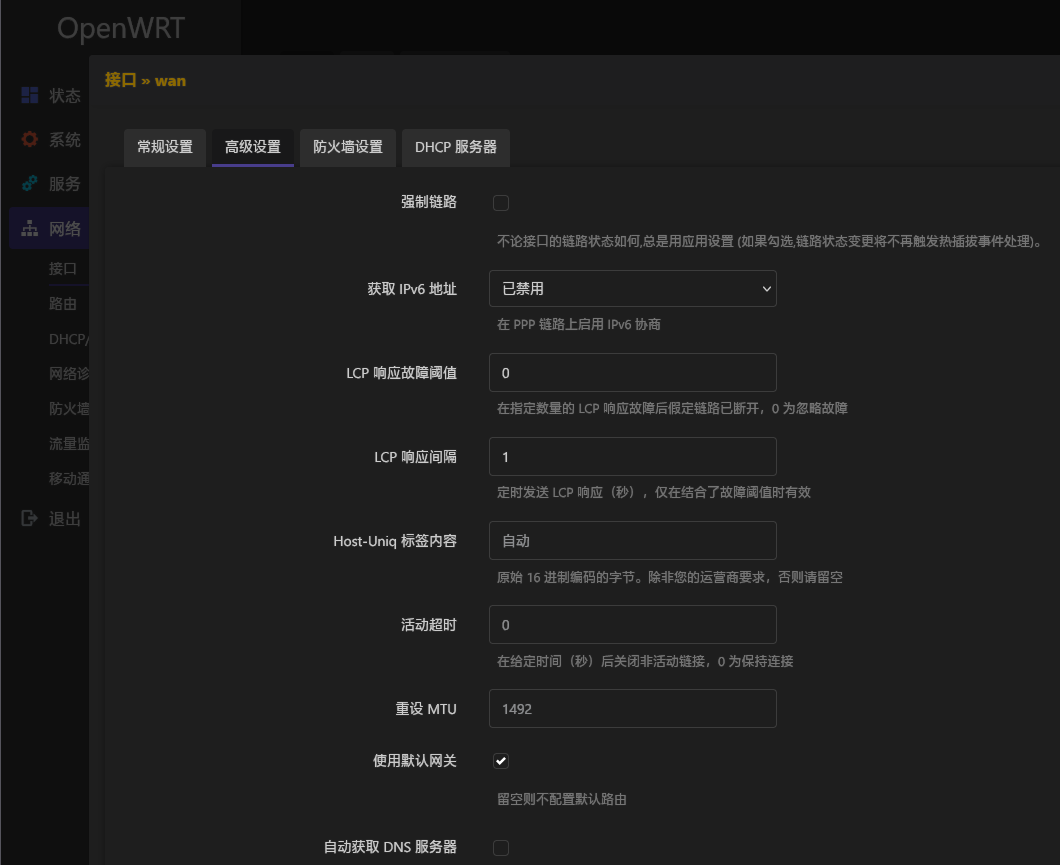Viewport: 1060px width, 865px height.
Task: Enable the 自动获取 DNS 服务器 checkbox
Action: tap(501, 848)
